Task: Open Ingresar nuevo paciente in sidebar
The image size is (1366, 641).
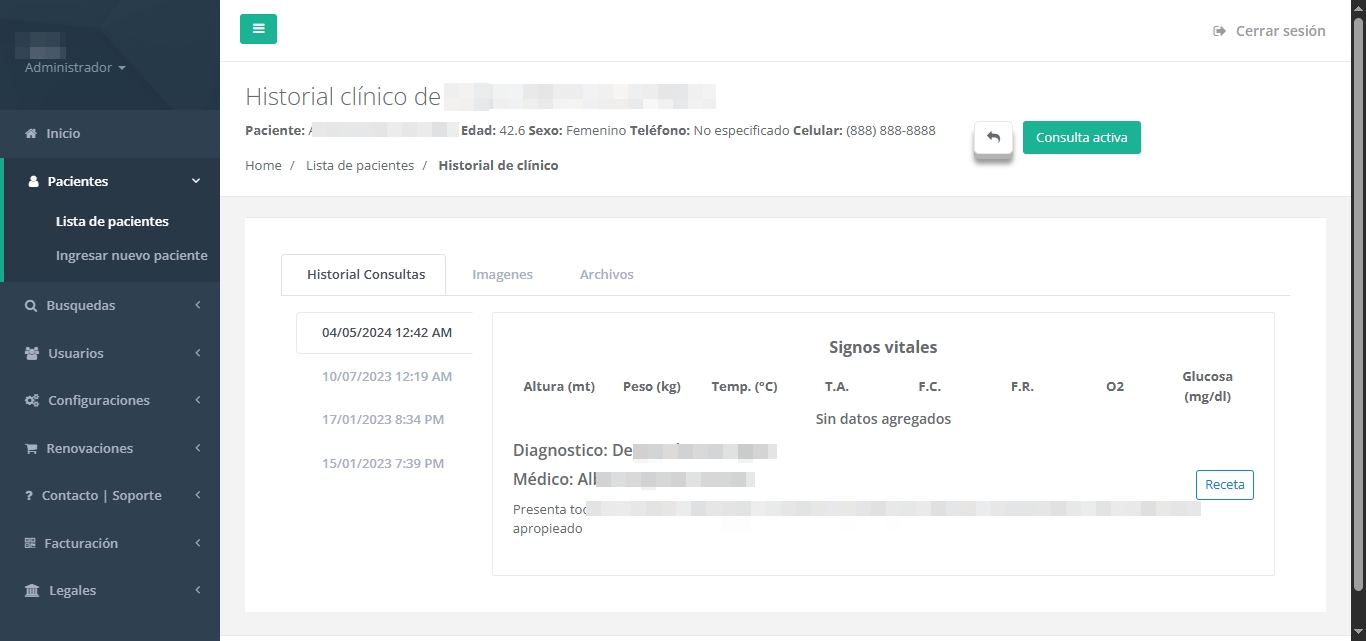Action: [131, 255]
